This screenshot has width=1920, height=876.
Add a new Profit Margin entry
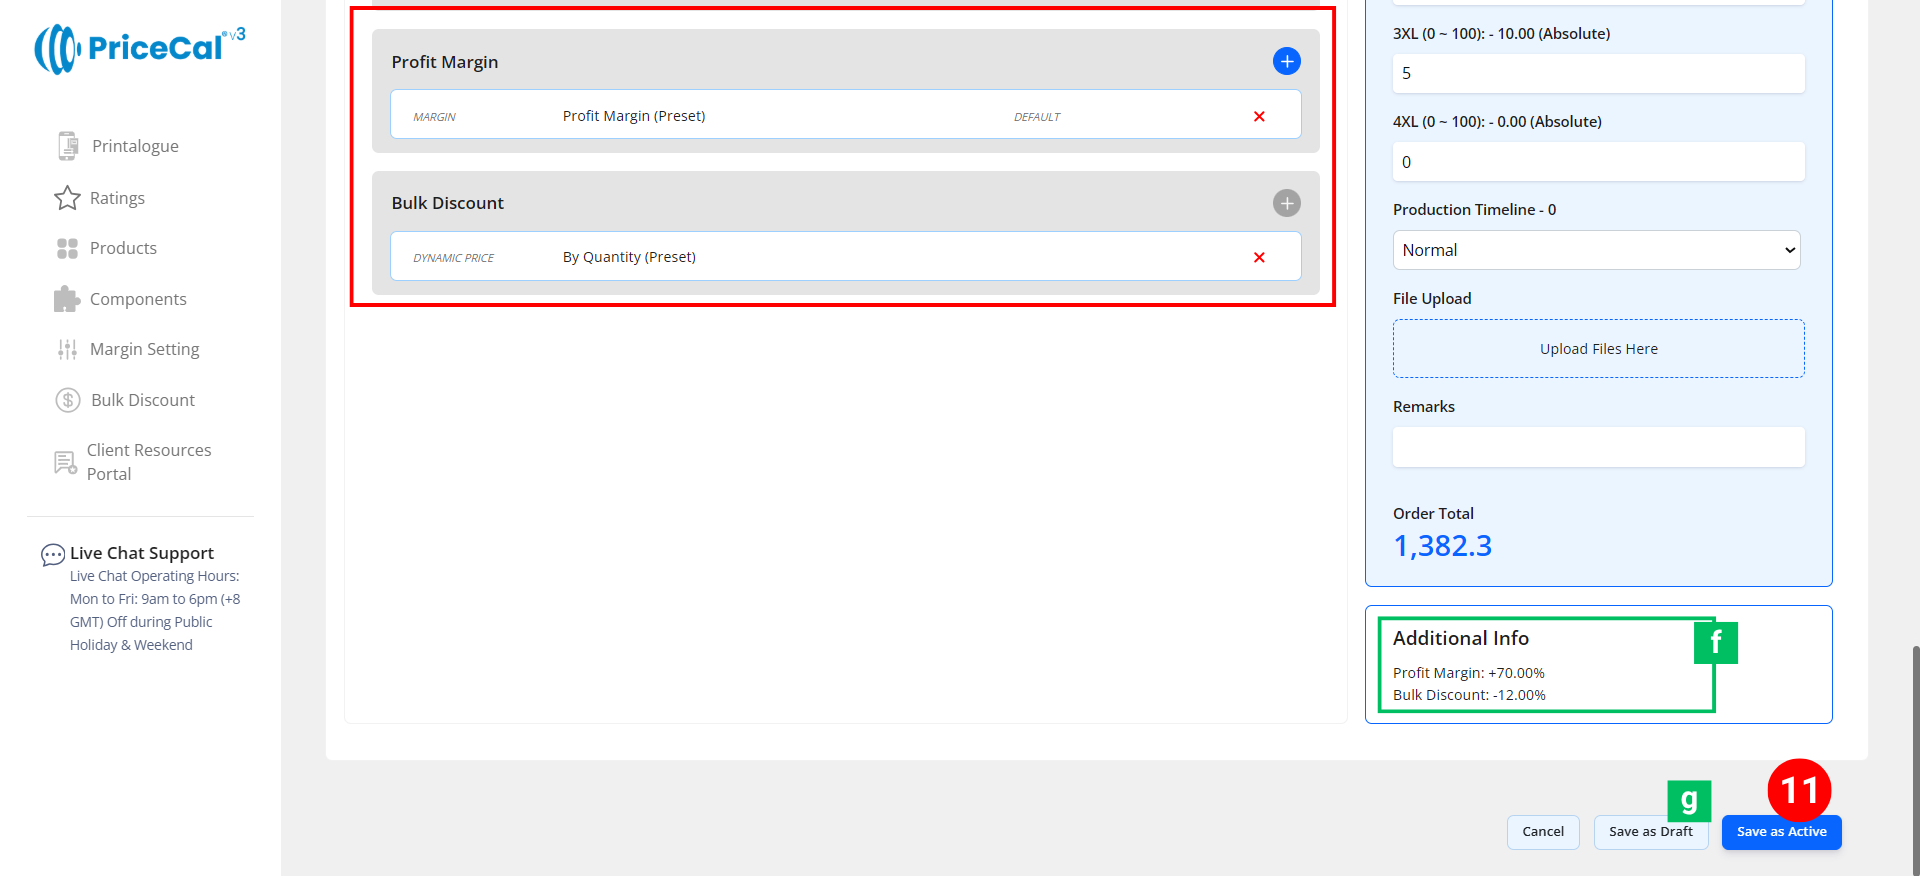[x=1286, y=62]
